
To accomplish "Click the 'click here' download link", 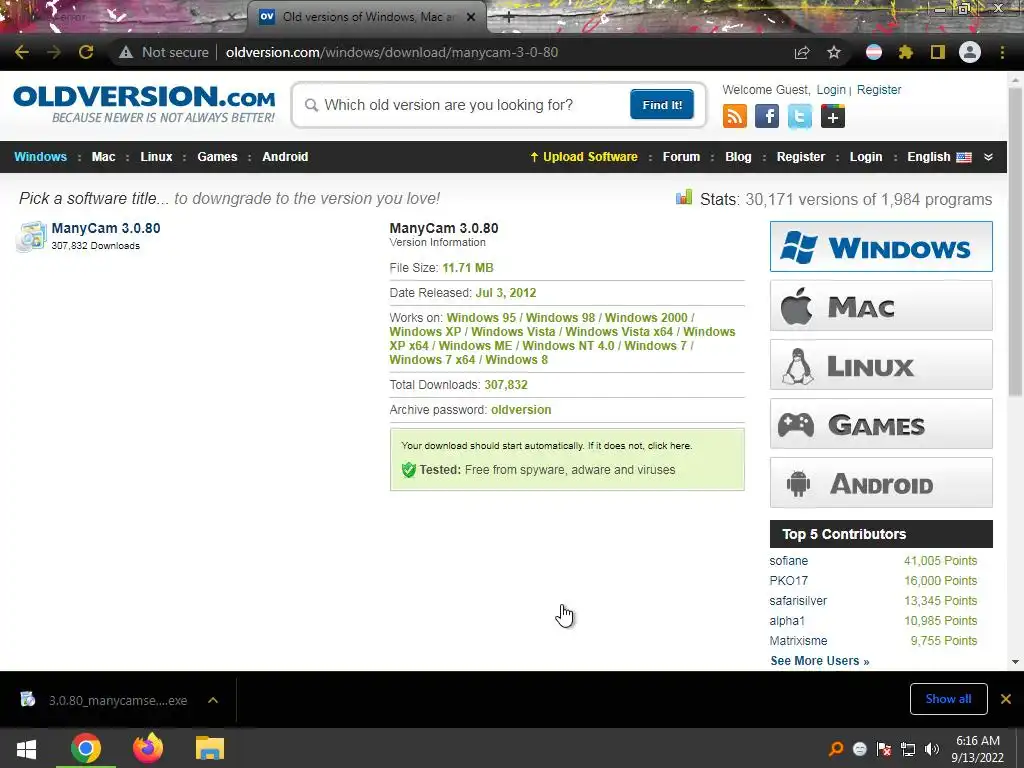I will (669, 445).
